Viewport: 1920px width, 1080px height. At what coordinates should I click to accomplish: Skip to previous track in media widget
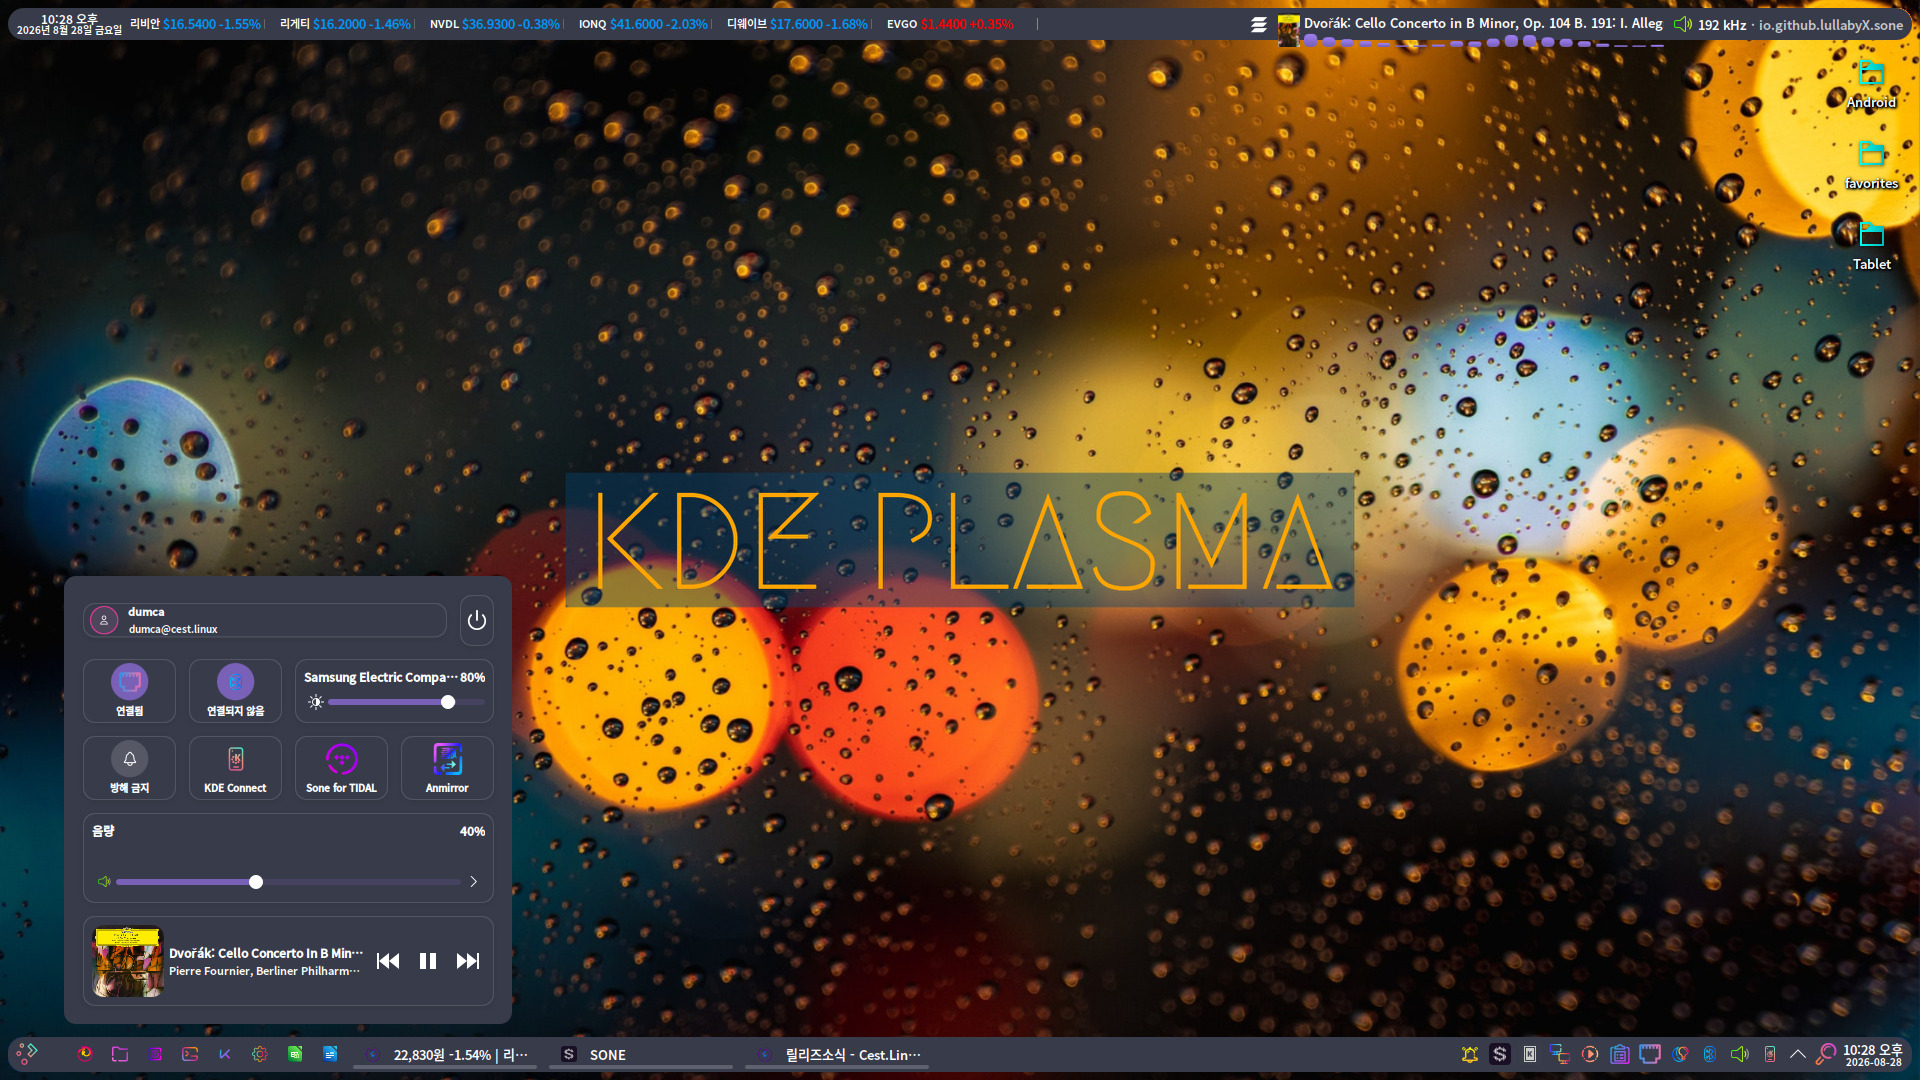click(388, 961)
